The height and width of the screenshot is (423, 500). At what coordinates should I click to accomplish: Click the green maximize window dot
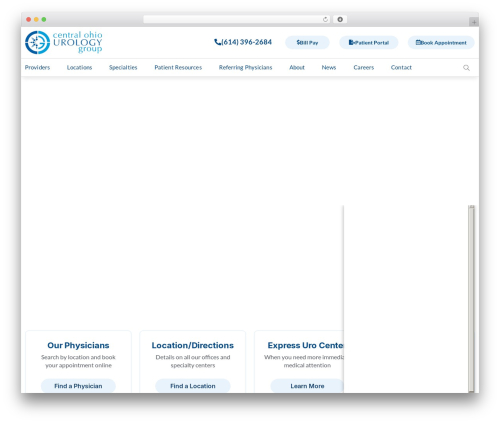pyautogui.click(x=44, y=19)
